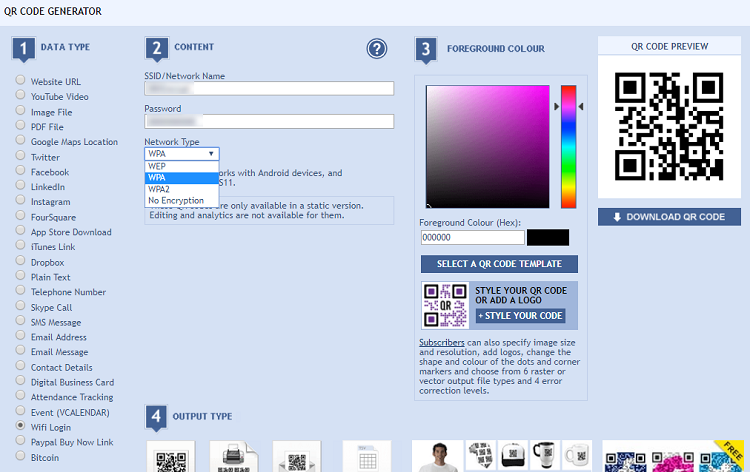750x472 pixels.
Task: Pick No Encryption from the list
Action: [x=182, y=201]
